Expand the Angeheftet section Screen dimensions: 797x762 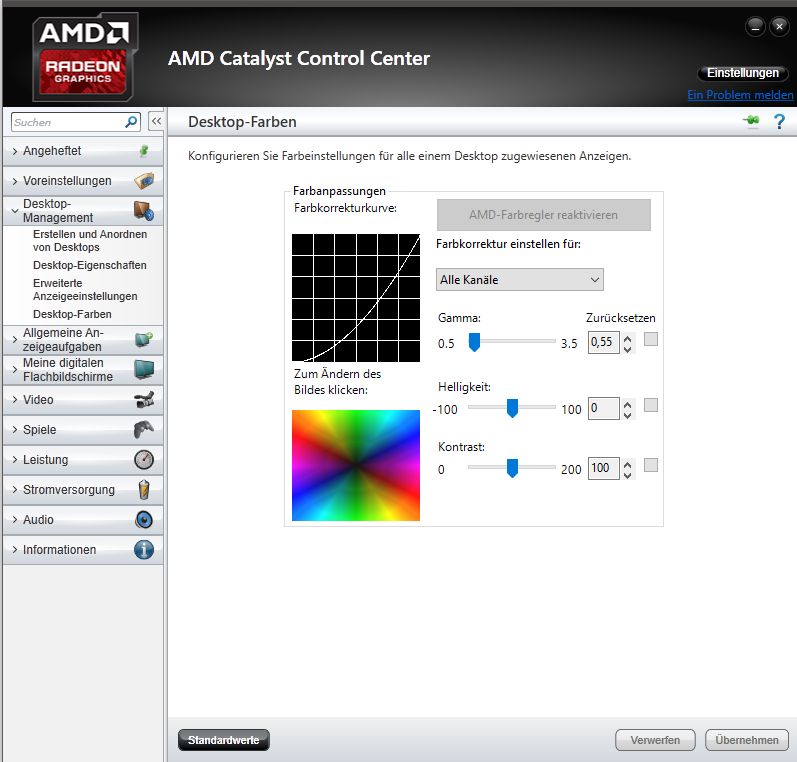click(x=15, y=151)
